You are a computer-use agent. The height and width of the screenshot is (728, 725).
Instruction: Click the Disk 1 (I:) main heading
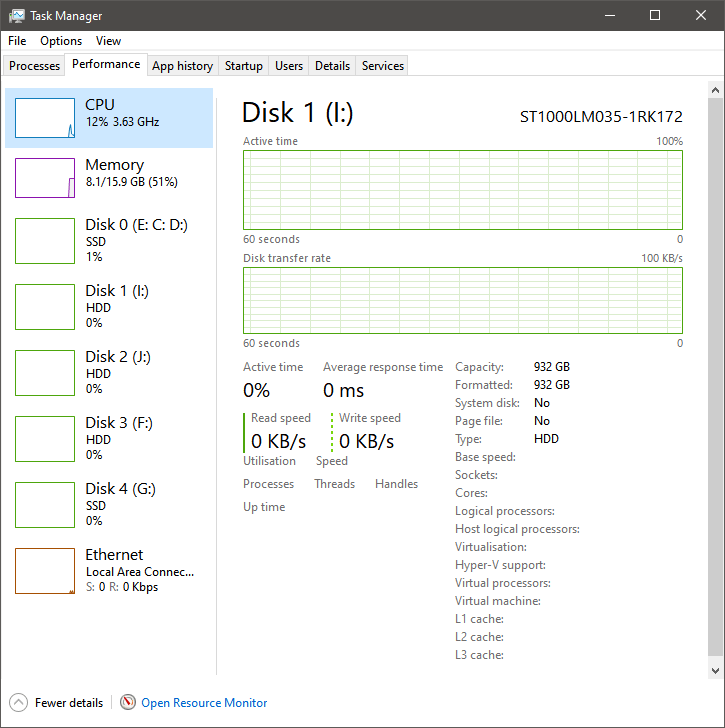tap(298, 113)
